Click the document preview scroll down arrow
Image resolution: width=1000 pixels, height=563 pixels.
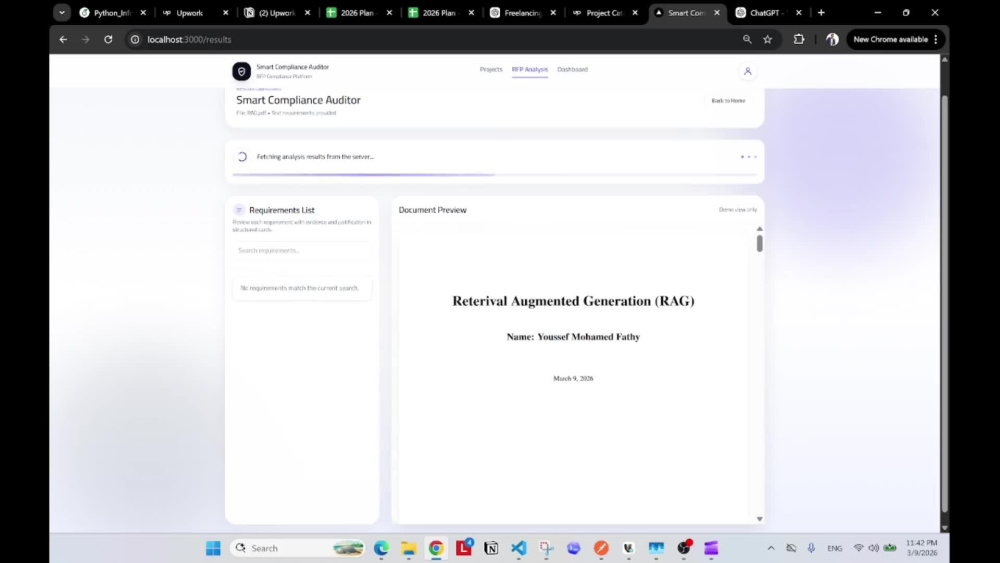760,519
